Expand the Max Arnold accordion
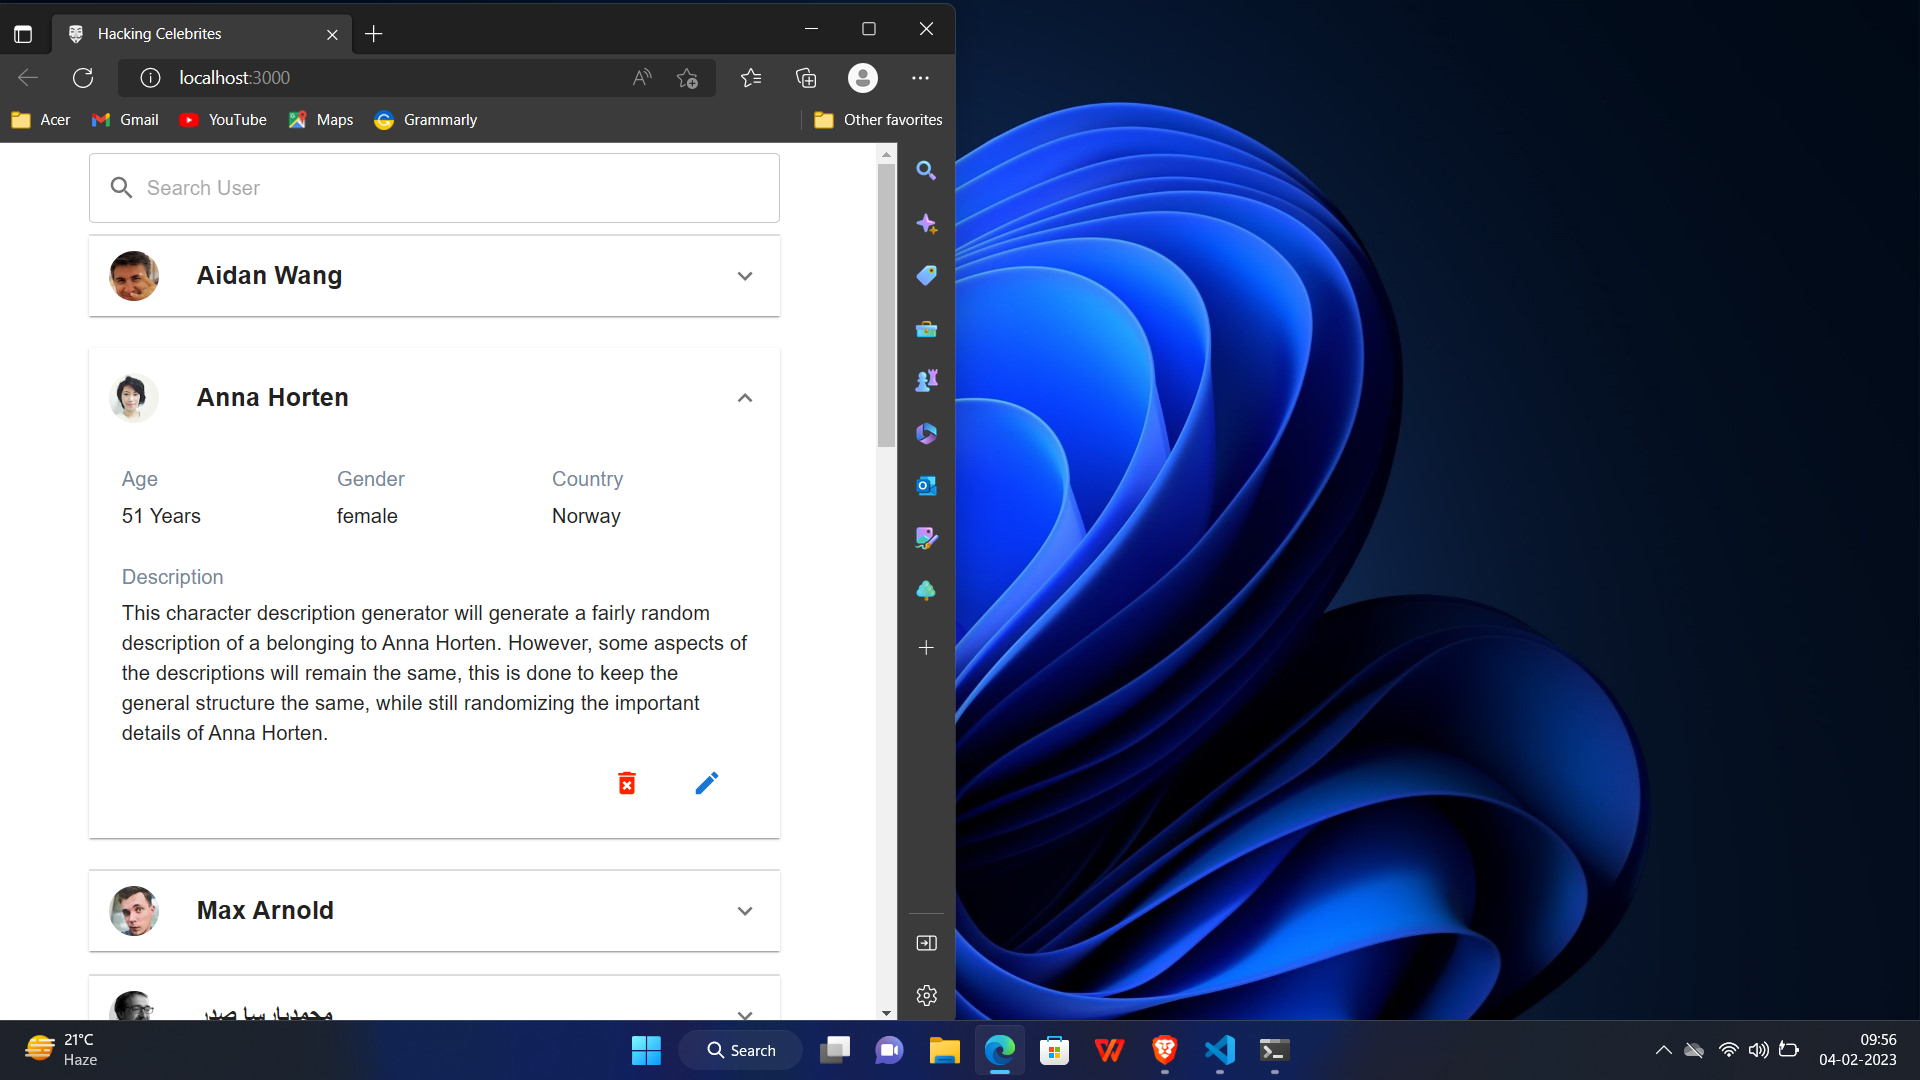1920x1080 pixels. 744,911
